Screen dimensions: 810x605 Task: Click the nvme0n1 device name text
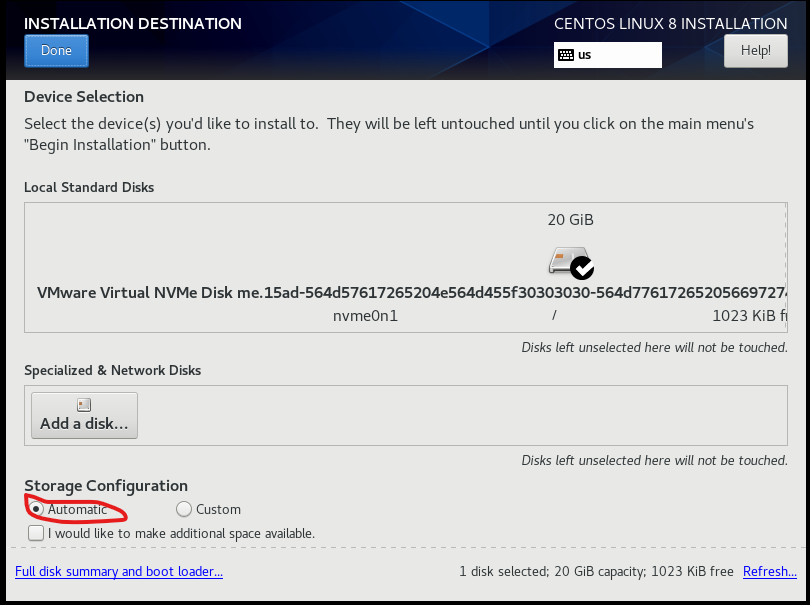coord(365,316)
